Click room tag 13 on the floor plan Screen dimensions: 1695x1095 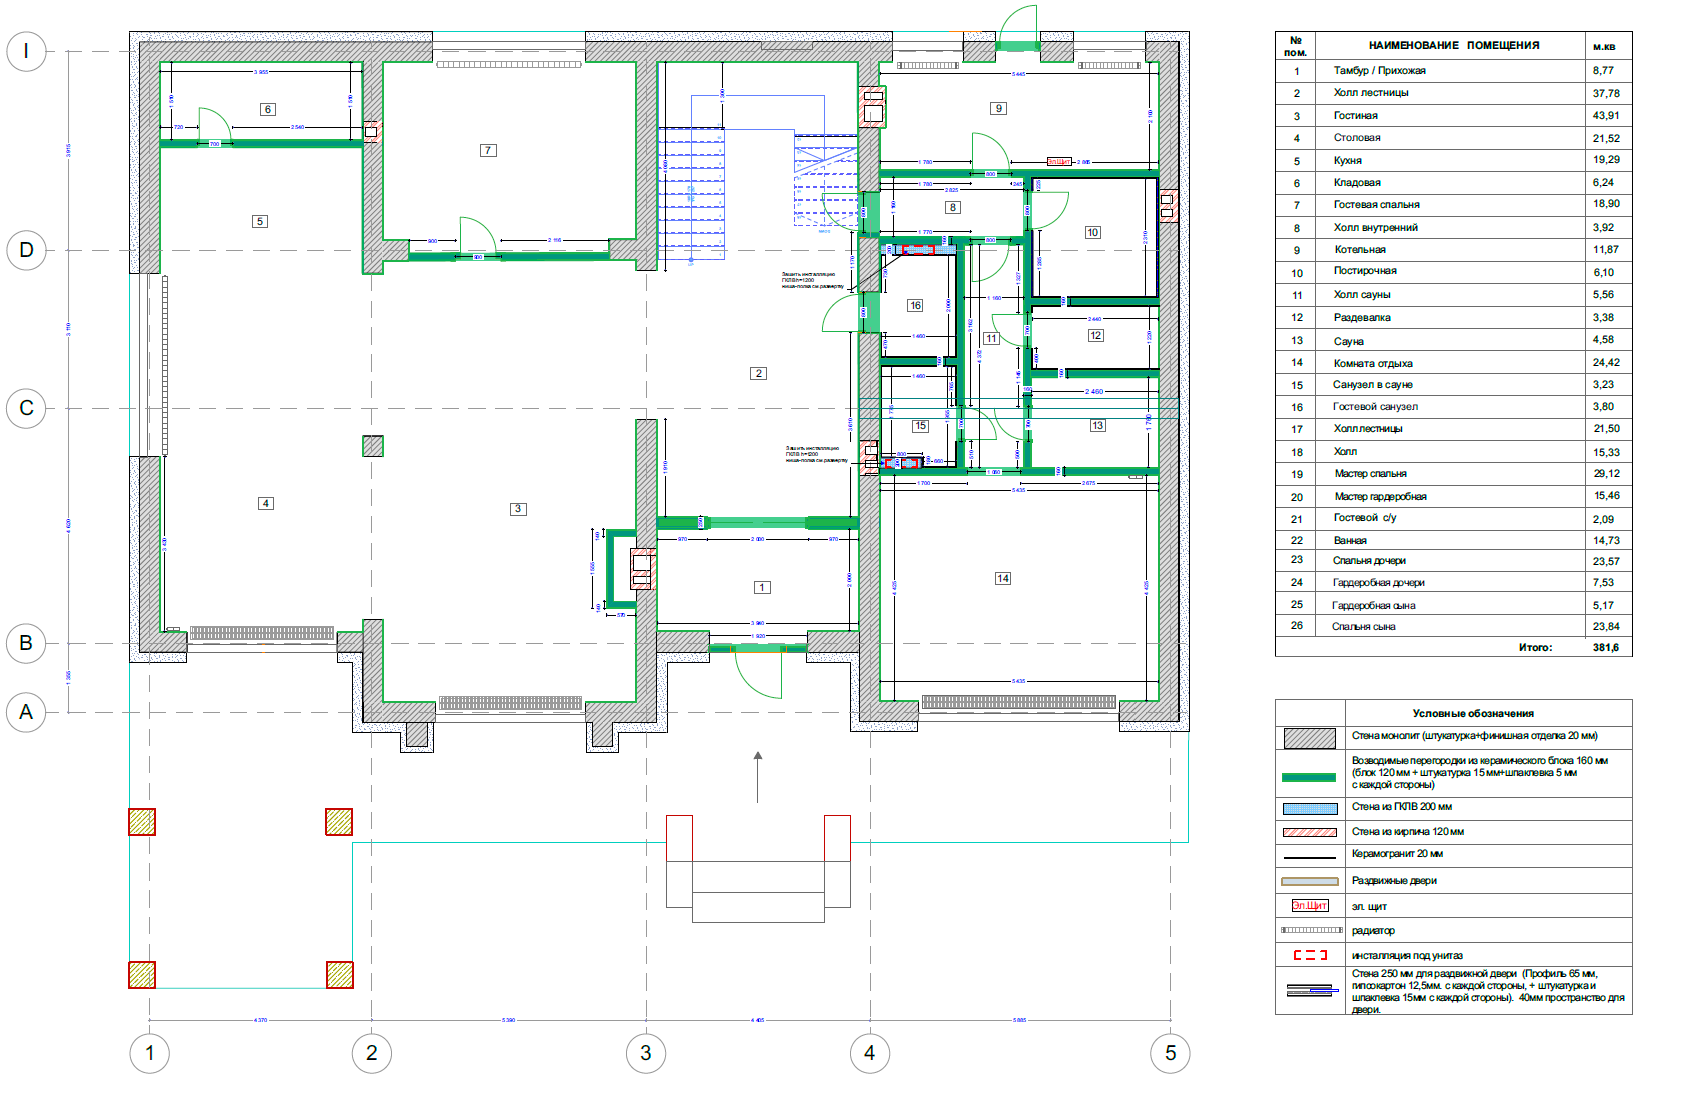pyautogui.click(x=1098, y=425)
